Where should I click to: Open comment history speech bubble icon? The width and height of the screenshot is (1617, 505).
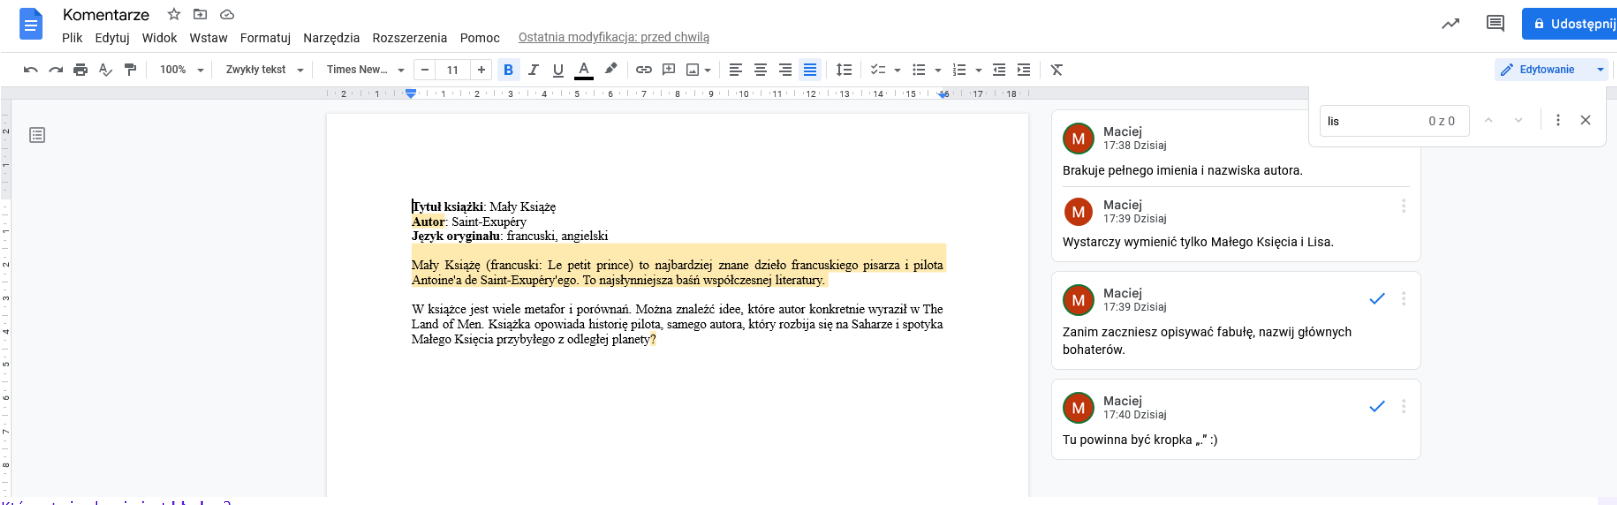(x=1495, y=24)
